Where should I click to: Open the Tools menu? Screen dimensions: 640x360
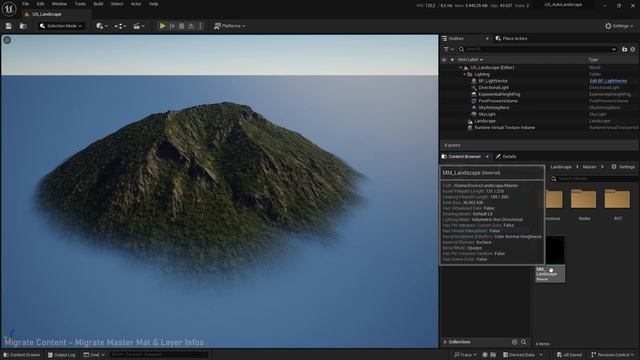[80, 4]
